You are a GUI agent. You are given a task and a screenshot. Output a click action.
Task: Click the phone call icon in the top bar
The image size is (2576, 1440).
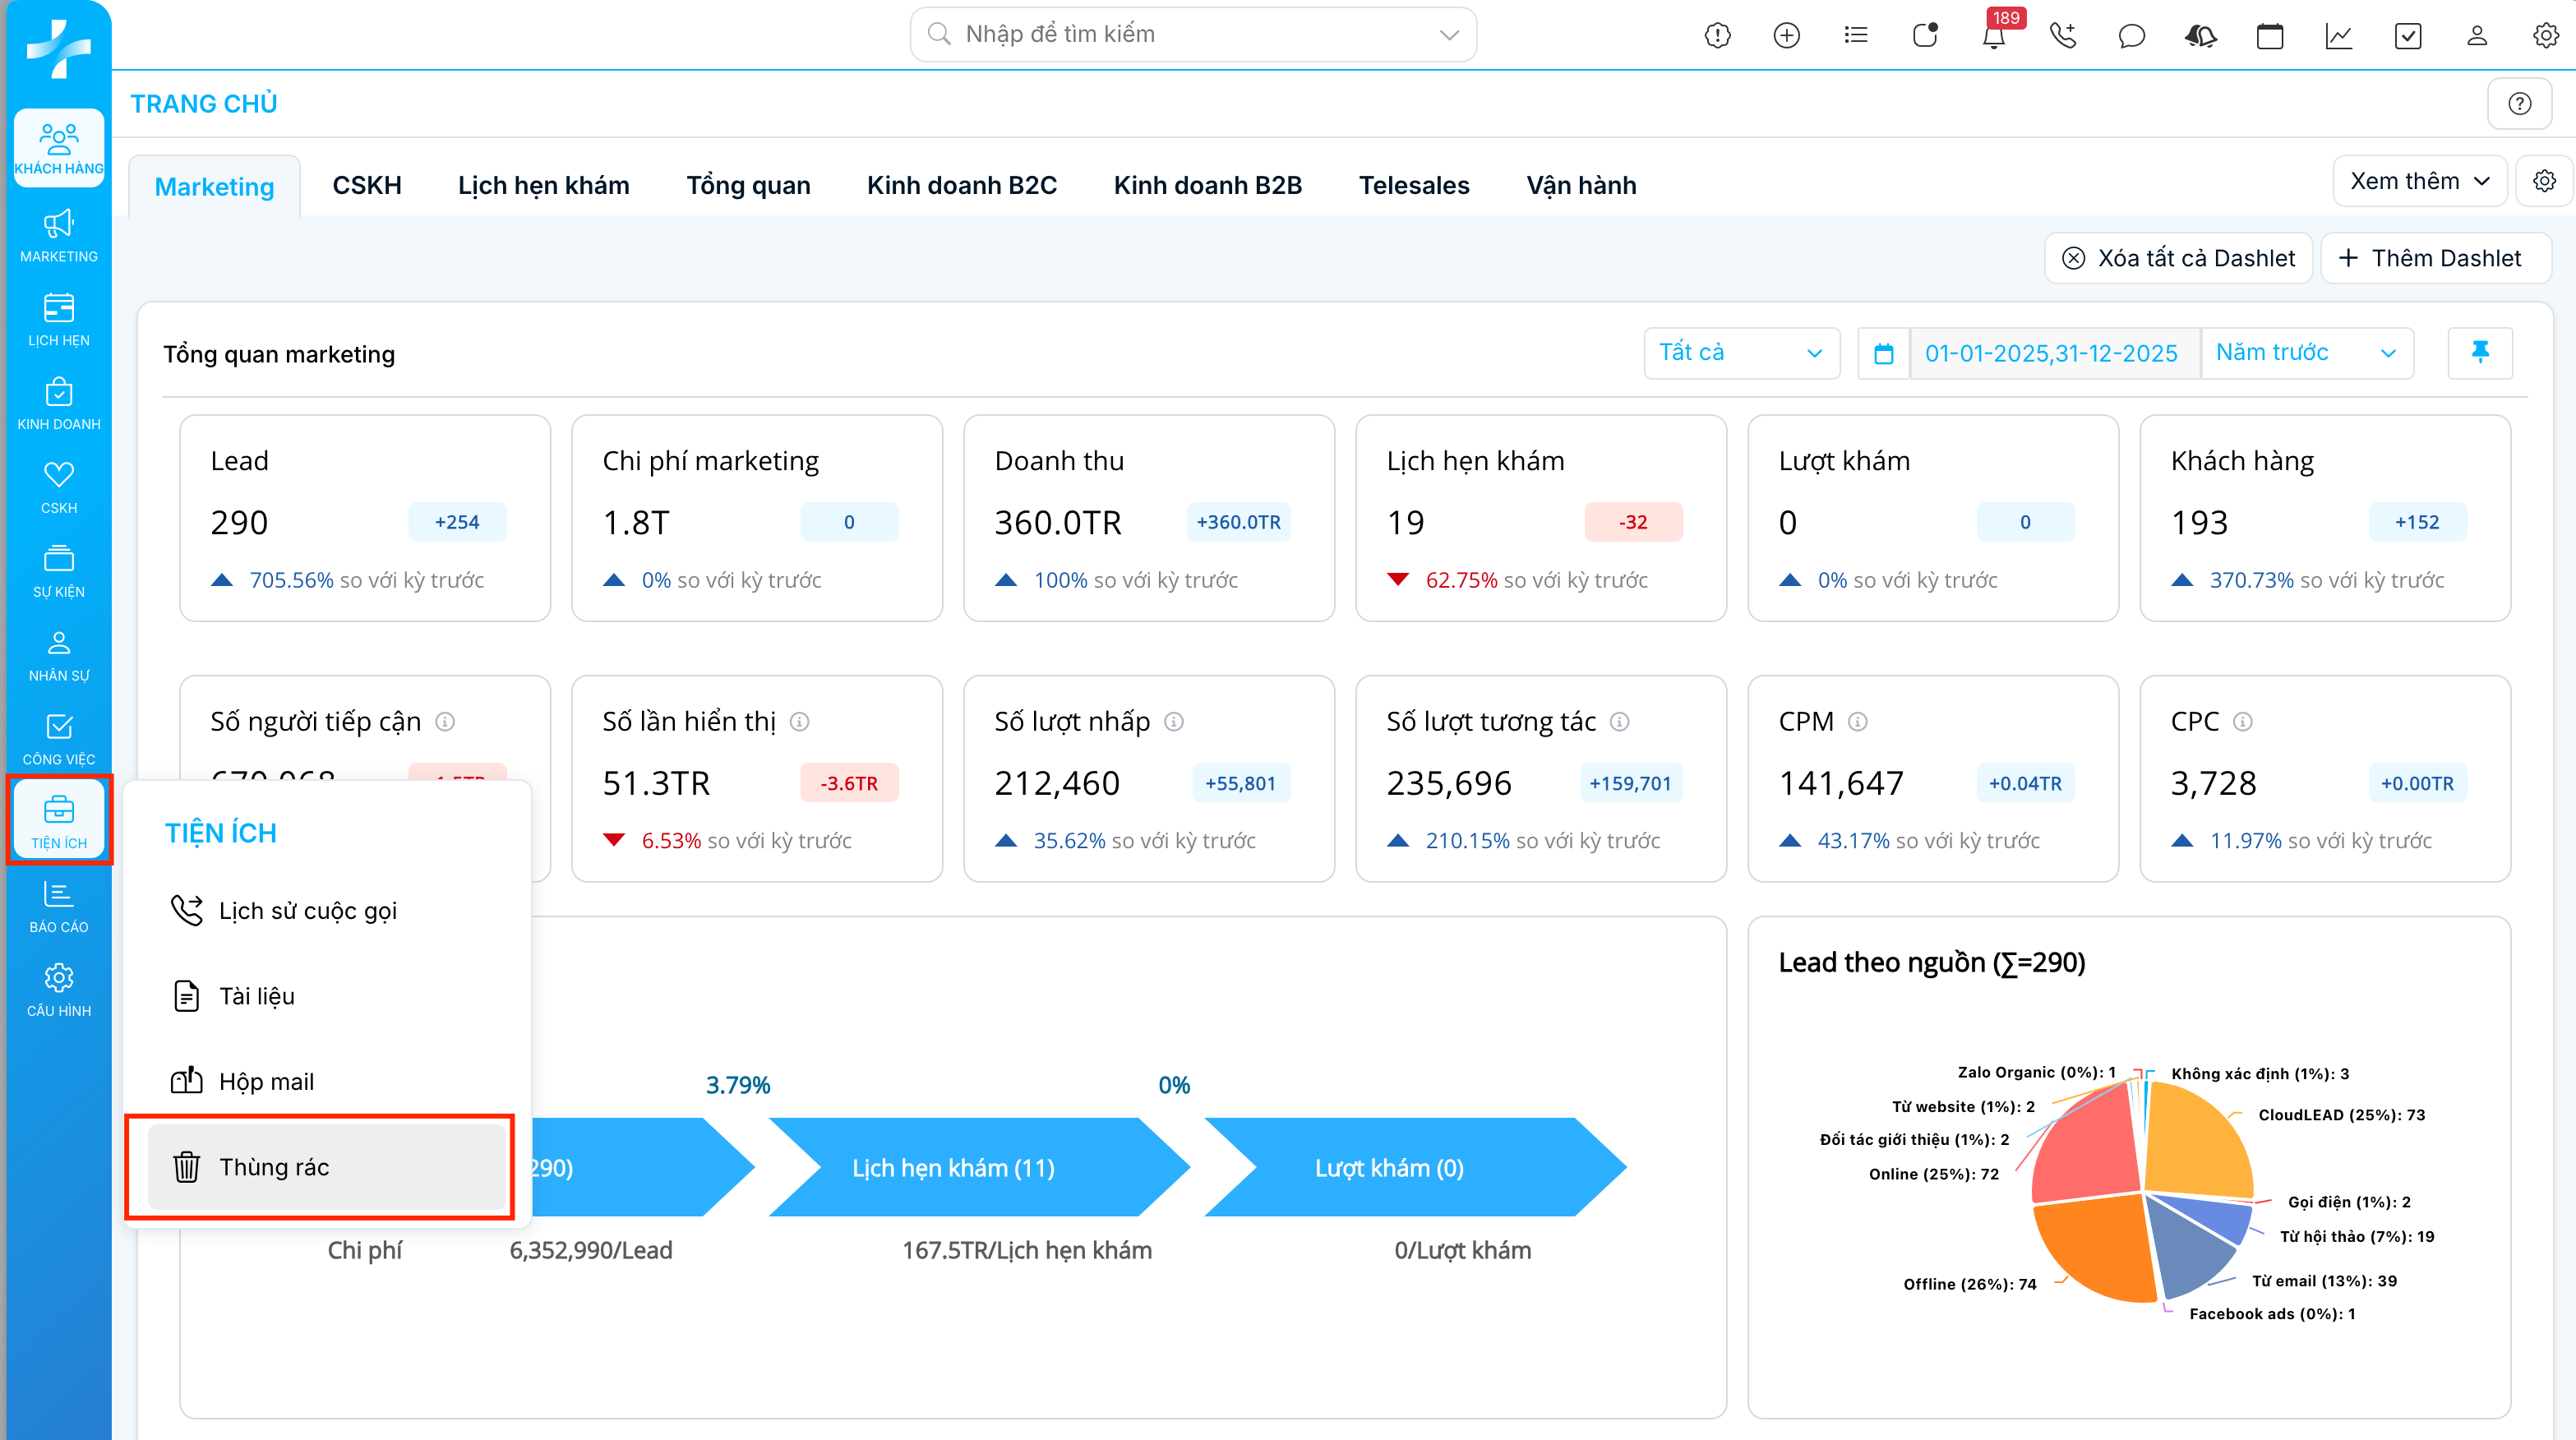[x=2062, y=37]
